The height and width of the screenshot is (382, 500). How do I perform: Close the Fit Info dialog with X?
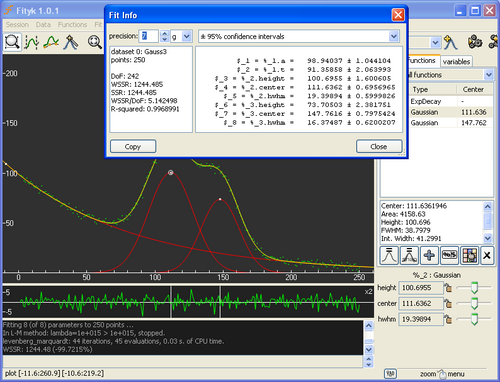pyautogui.click(x=398, y=15)
